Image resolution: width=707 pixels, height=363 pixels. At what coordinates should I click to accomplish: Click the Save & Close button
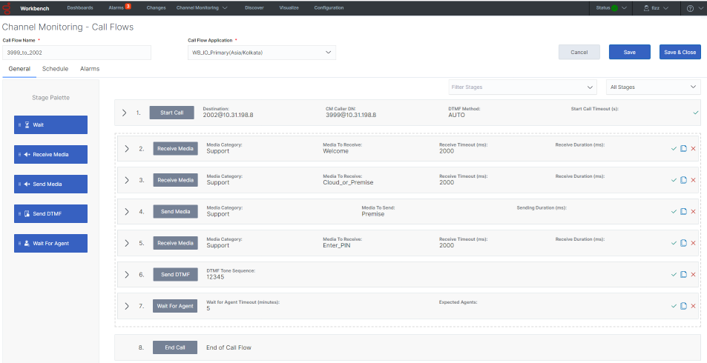(x=680, y=52)
